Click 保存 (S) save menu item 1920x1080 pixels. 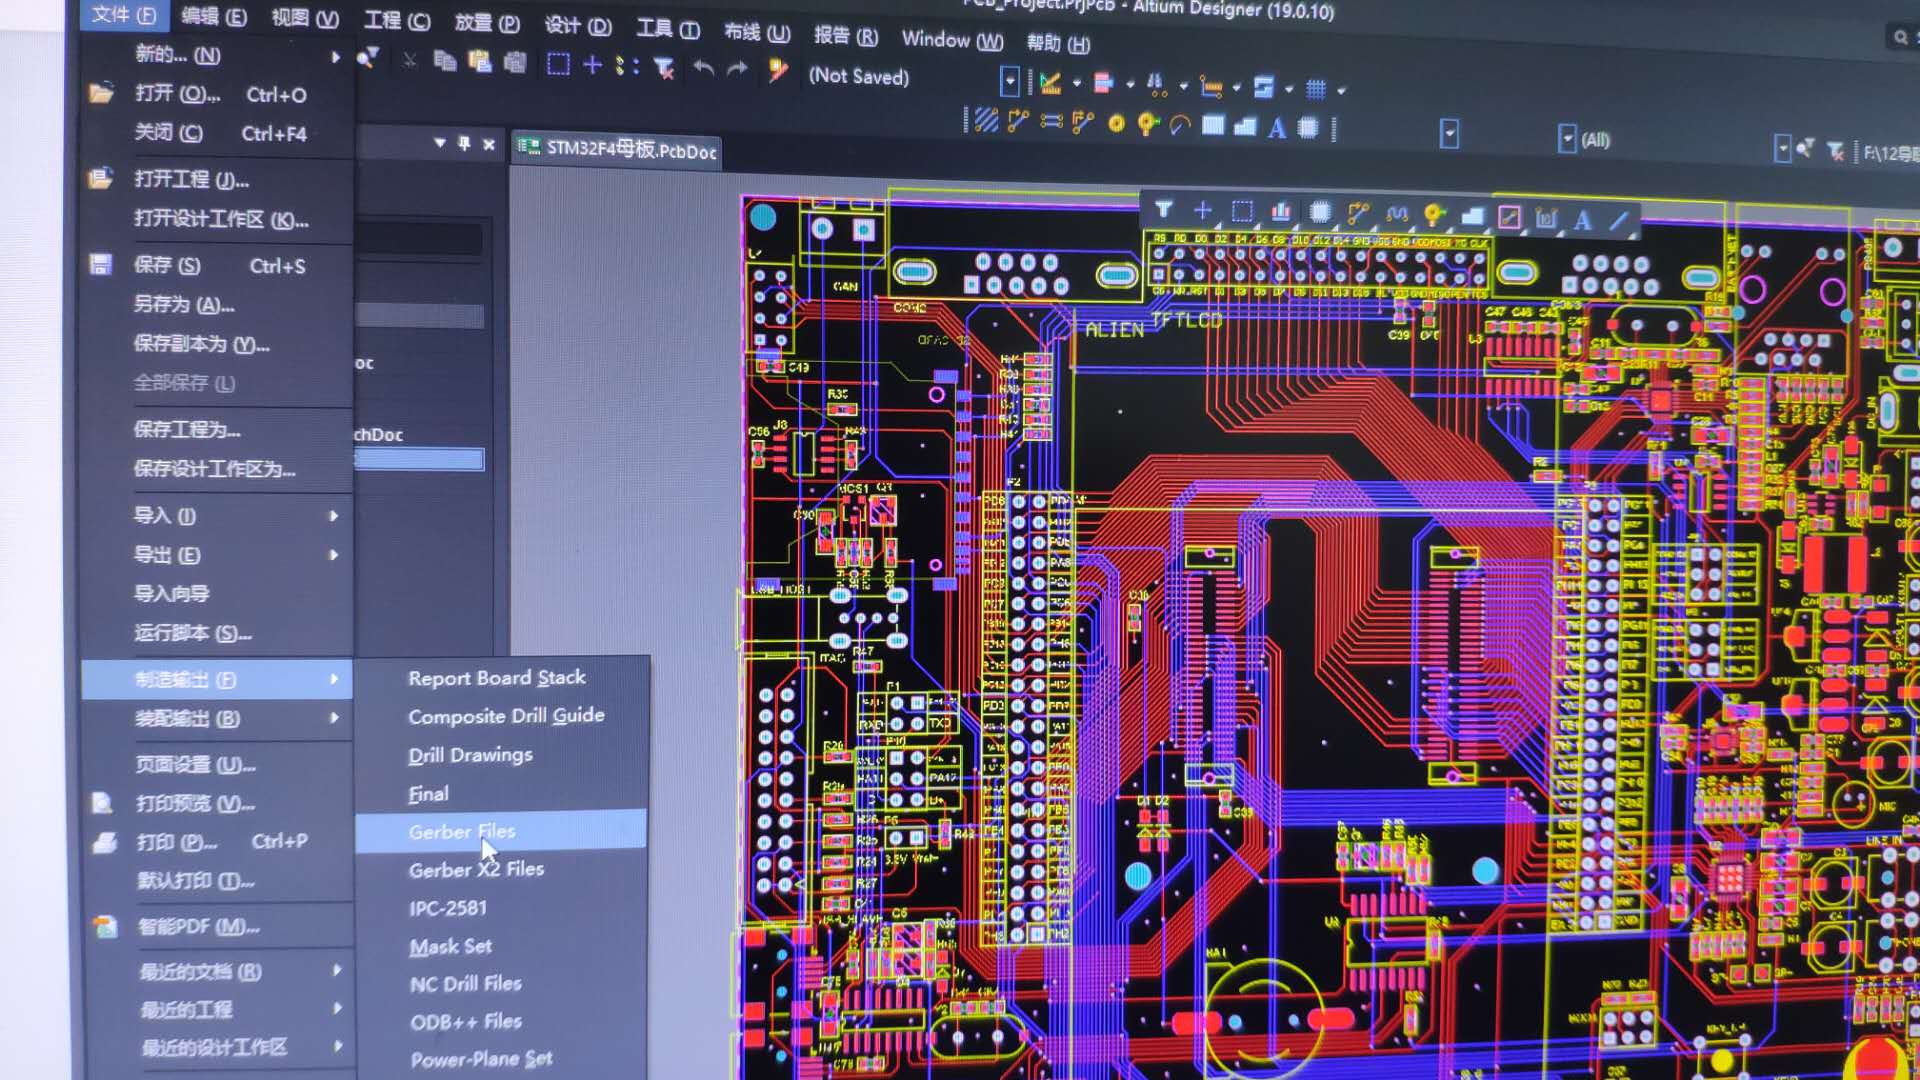(x=167, y=265)
